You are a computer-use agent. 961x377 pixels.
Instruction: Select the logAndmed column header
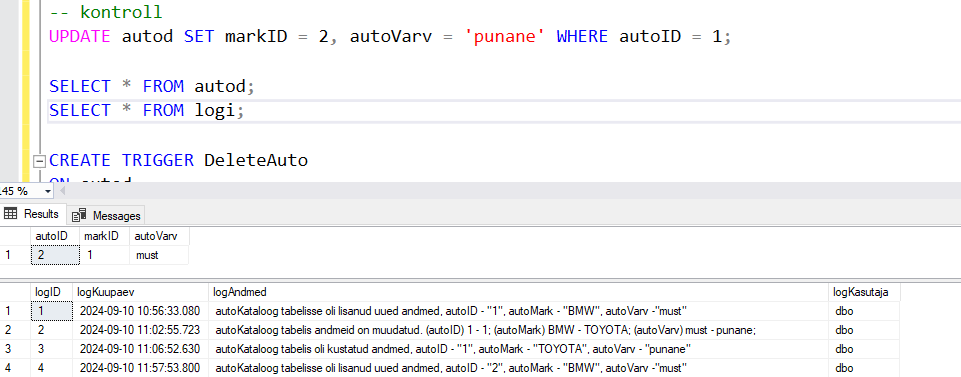[519, 292]
